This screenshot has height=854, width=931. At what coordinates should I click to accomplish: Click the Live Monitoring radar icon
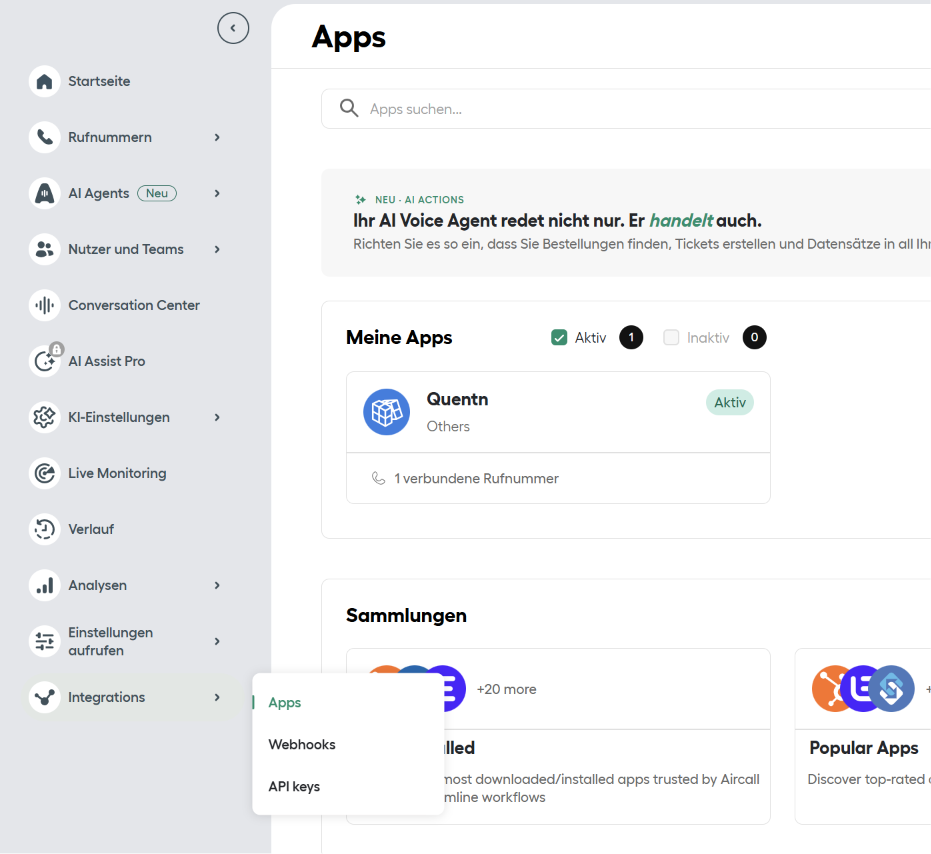[x=45, y=473]
